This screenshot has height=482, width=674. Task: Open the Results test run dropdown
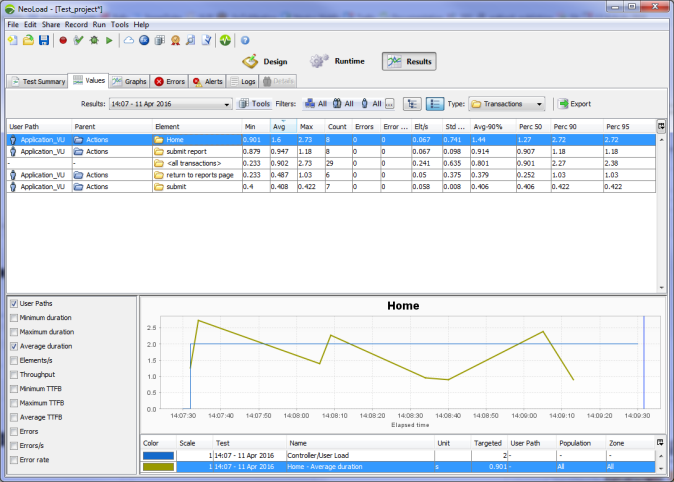226,103
